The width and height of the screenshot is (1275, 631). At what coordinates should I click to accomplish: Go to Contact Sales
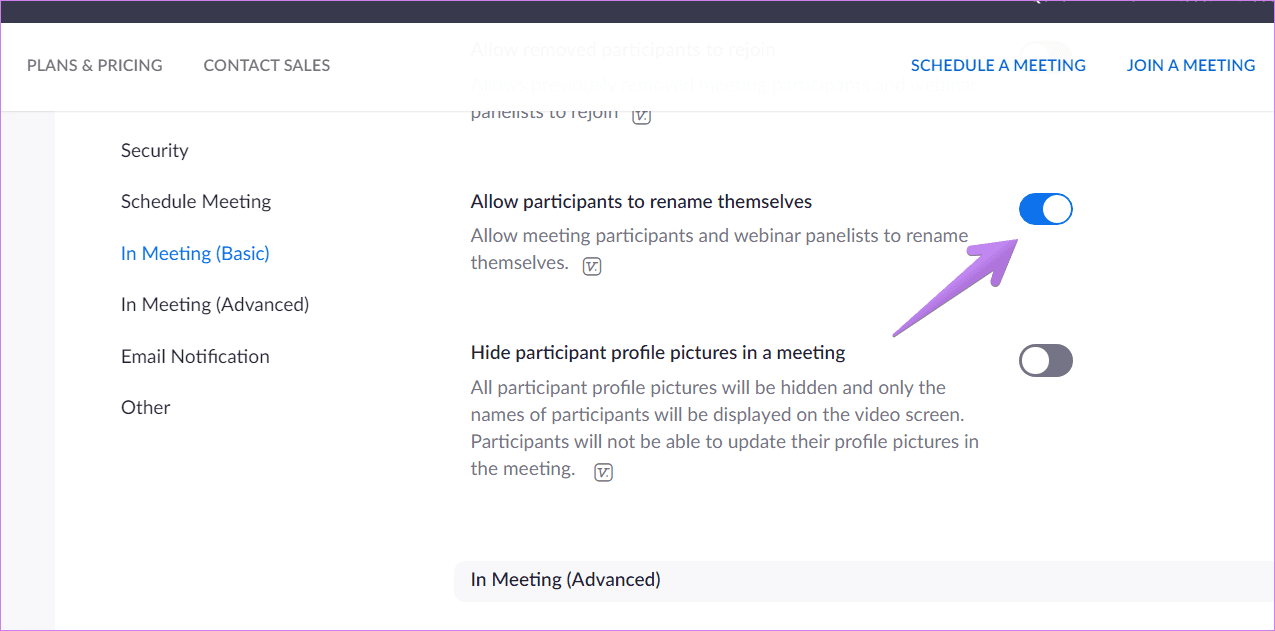click(267, 65)
